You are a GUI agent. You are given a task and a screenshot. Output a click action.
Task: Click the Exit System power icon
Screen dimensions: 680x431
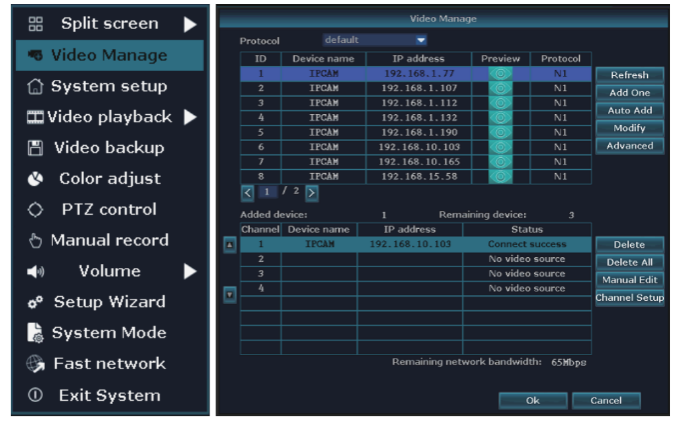point(33,395)
